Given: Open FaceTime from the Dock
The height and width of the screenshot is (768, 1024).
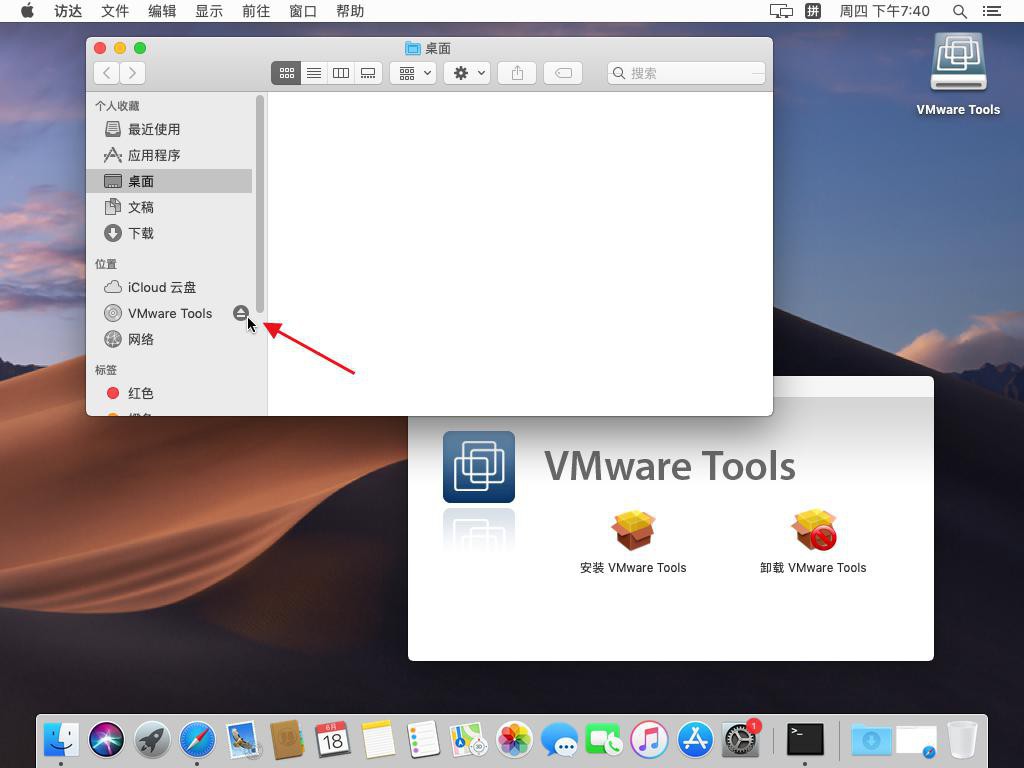Looking at the screenshot, I should click(x=604, y=740).
